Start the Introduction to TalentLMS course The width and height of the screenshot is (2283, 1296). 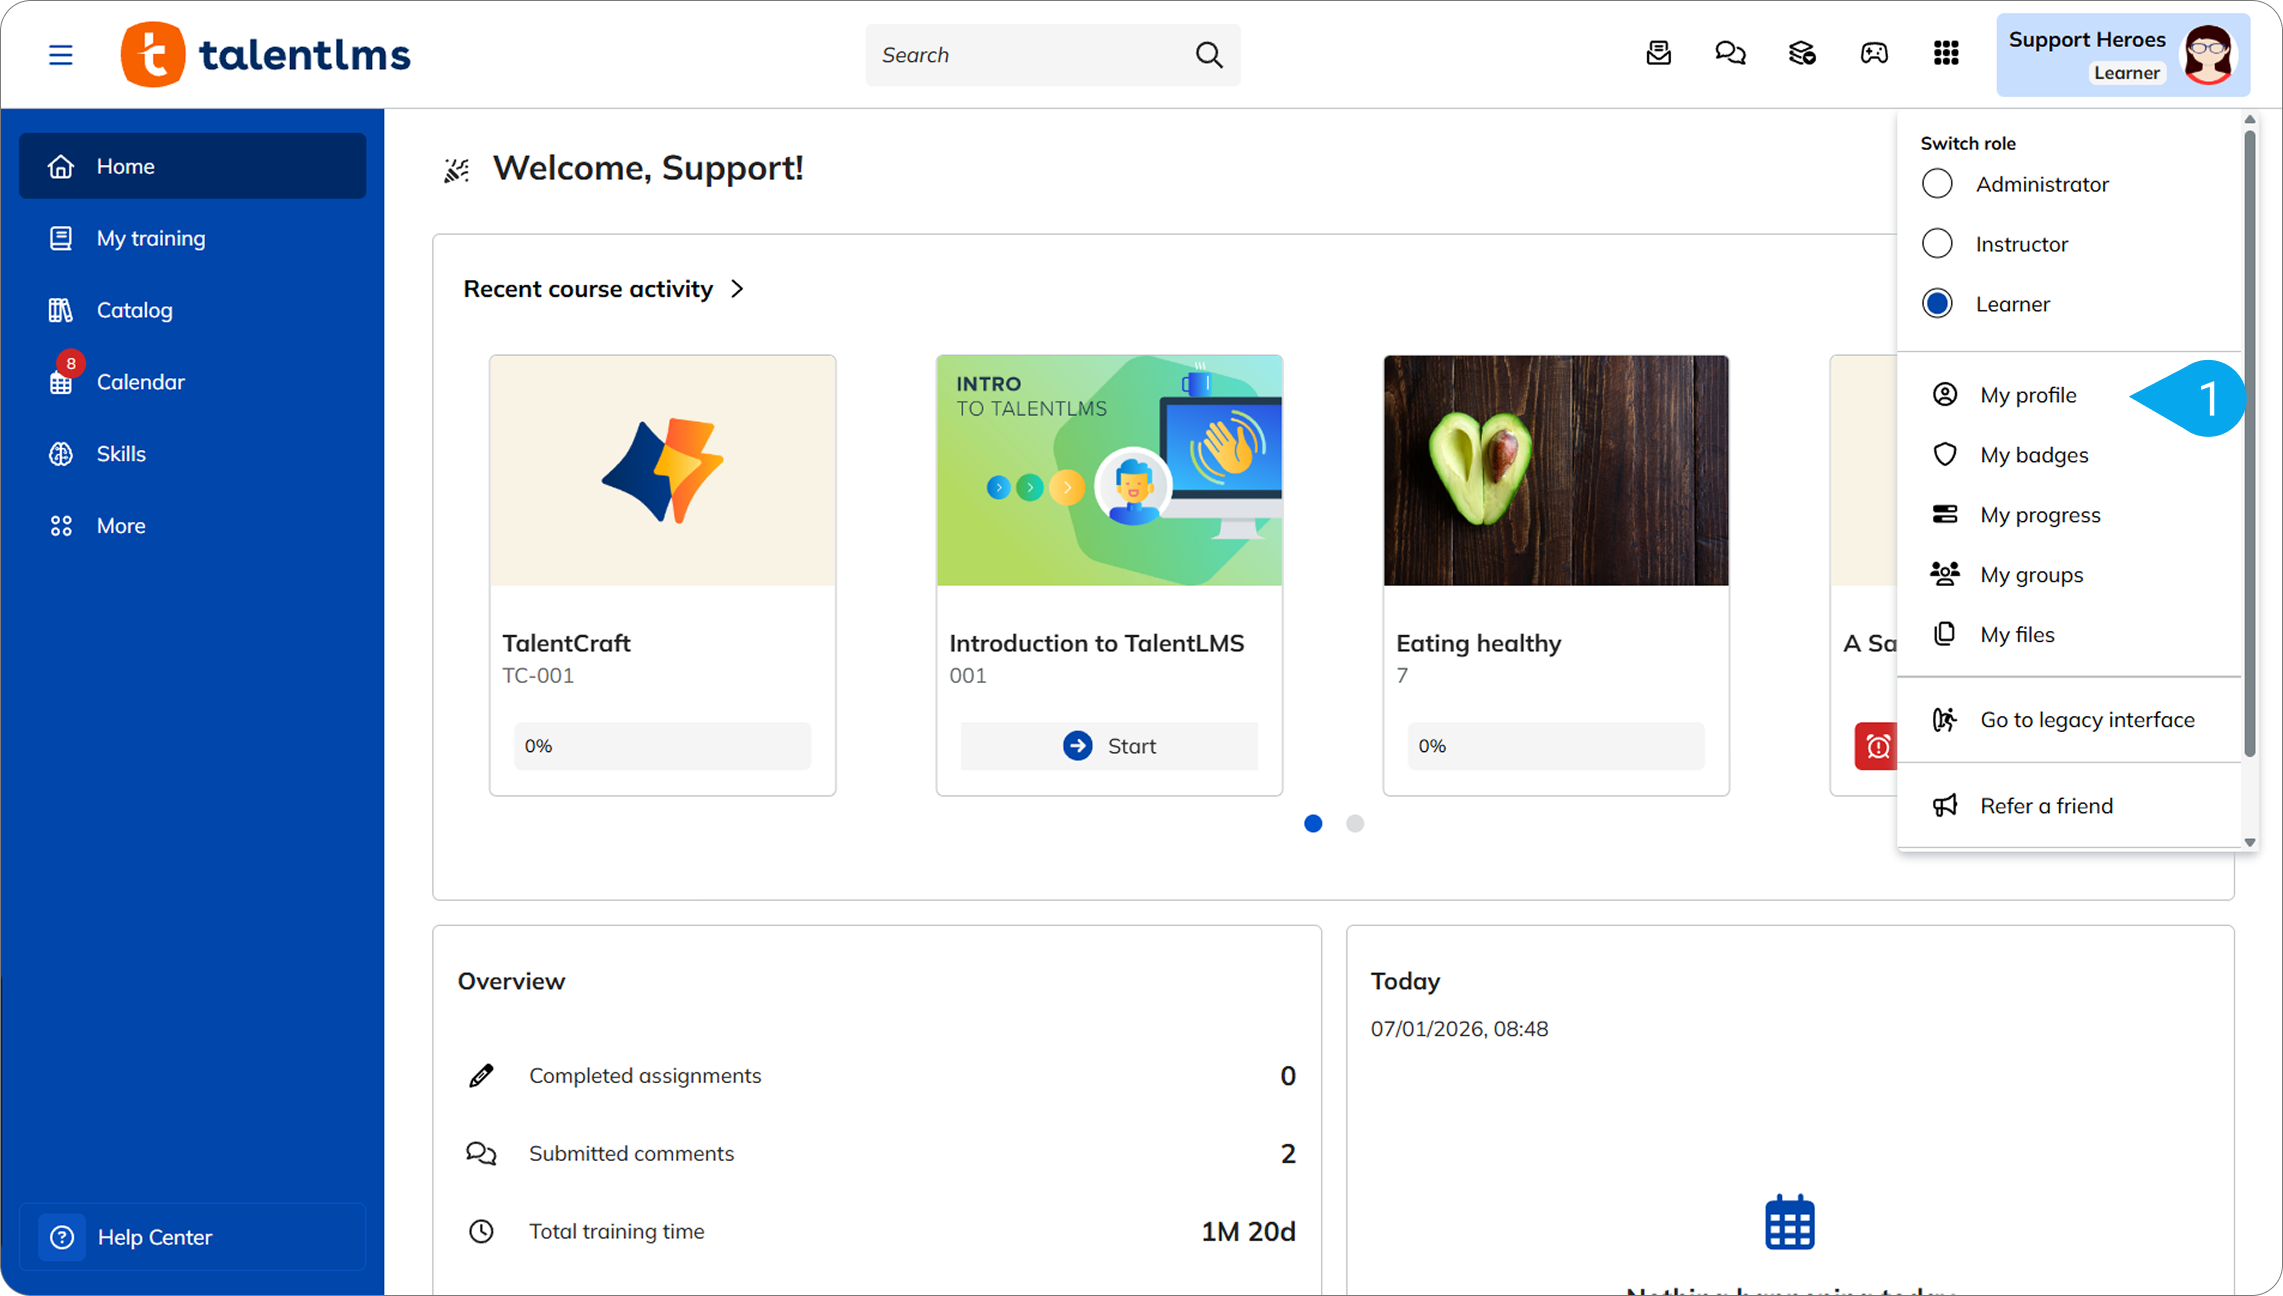coord(1109,746)
